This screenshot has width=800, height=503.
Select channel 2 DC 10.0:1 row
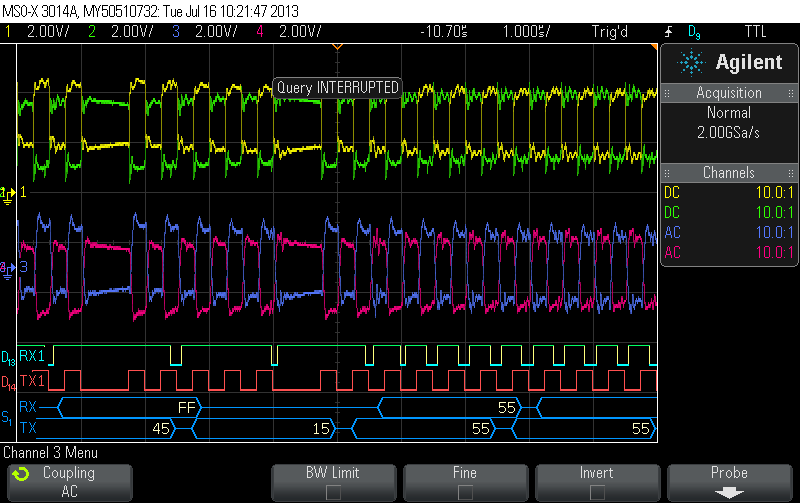(x=729, y=212)
